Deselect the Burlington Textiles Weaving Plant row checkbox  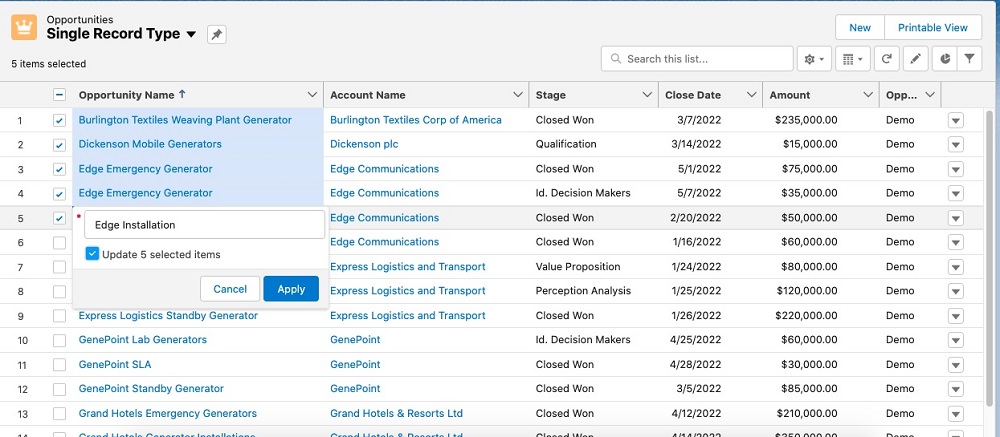pos(59,120)
